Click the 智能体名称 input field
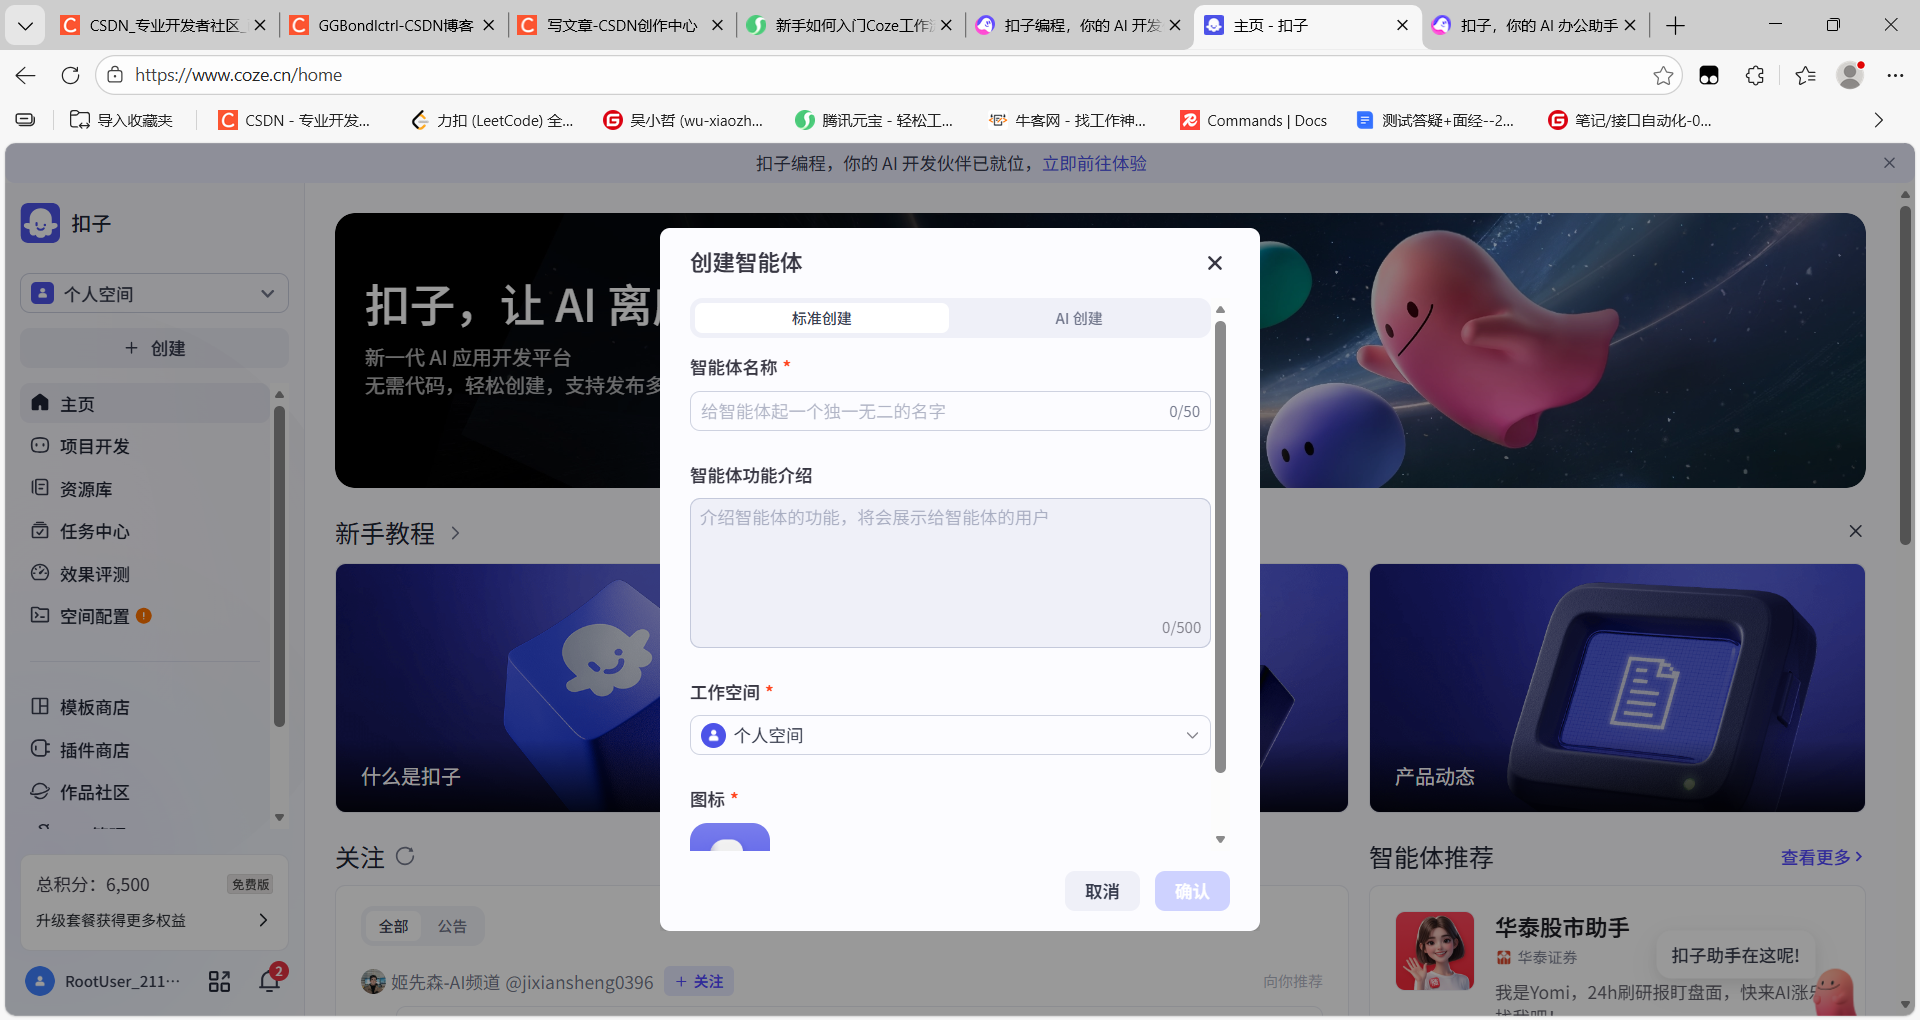Screen dimensions: 1920x1020 click(x=950, y=411)
